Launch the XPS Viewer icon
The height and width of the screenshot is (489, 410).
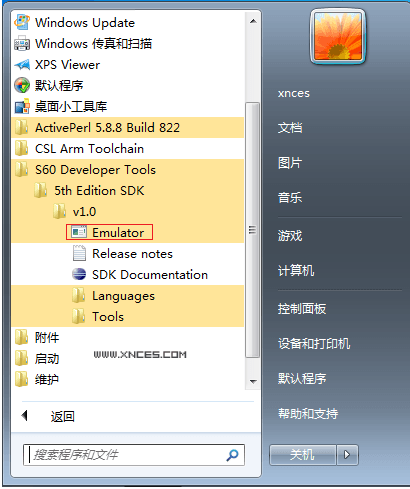click(x=22, y=64)
